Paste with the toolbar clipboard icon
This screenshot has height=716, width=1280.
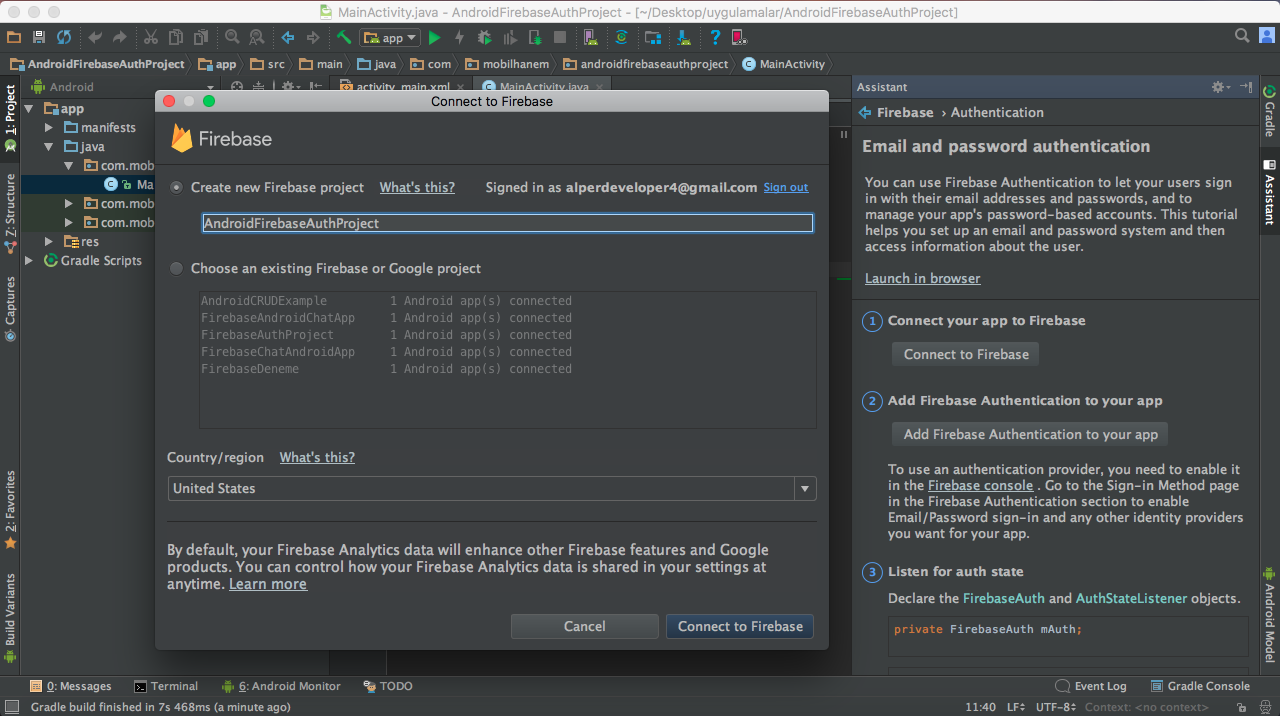[200, 38]
